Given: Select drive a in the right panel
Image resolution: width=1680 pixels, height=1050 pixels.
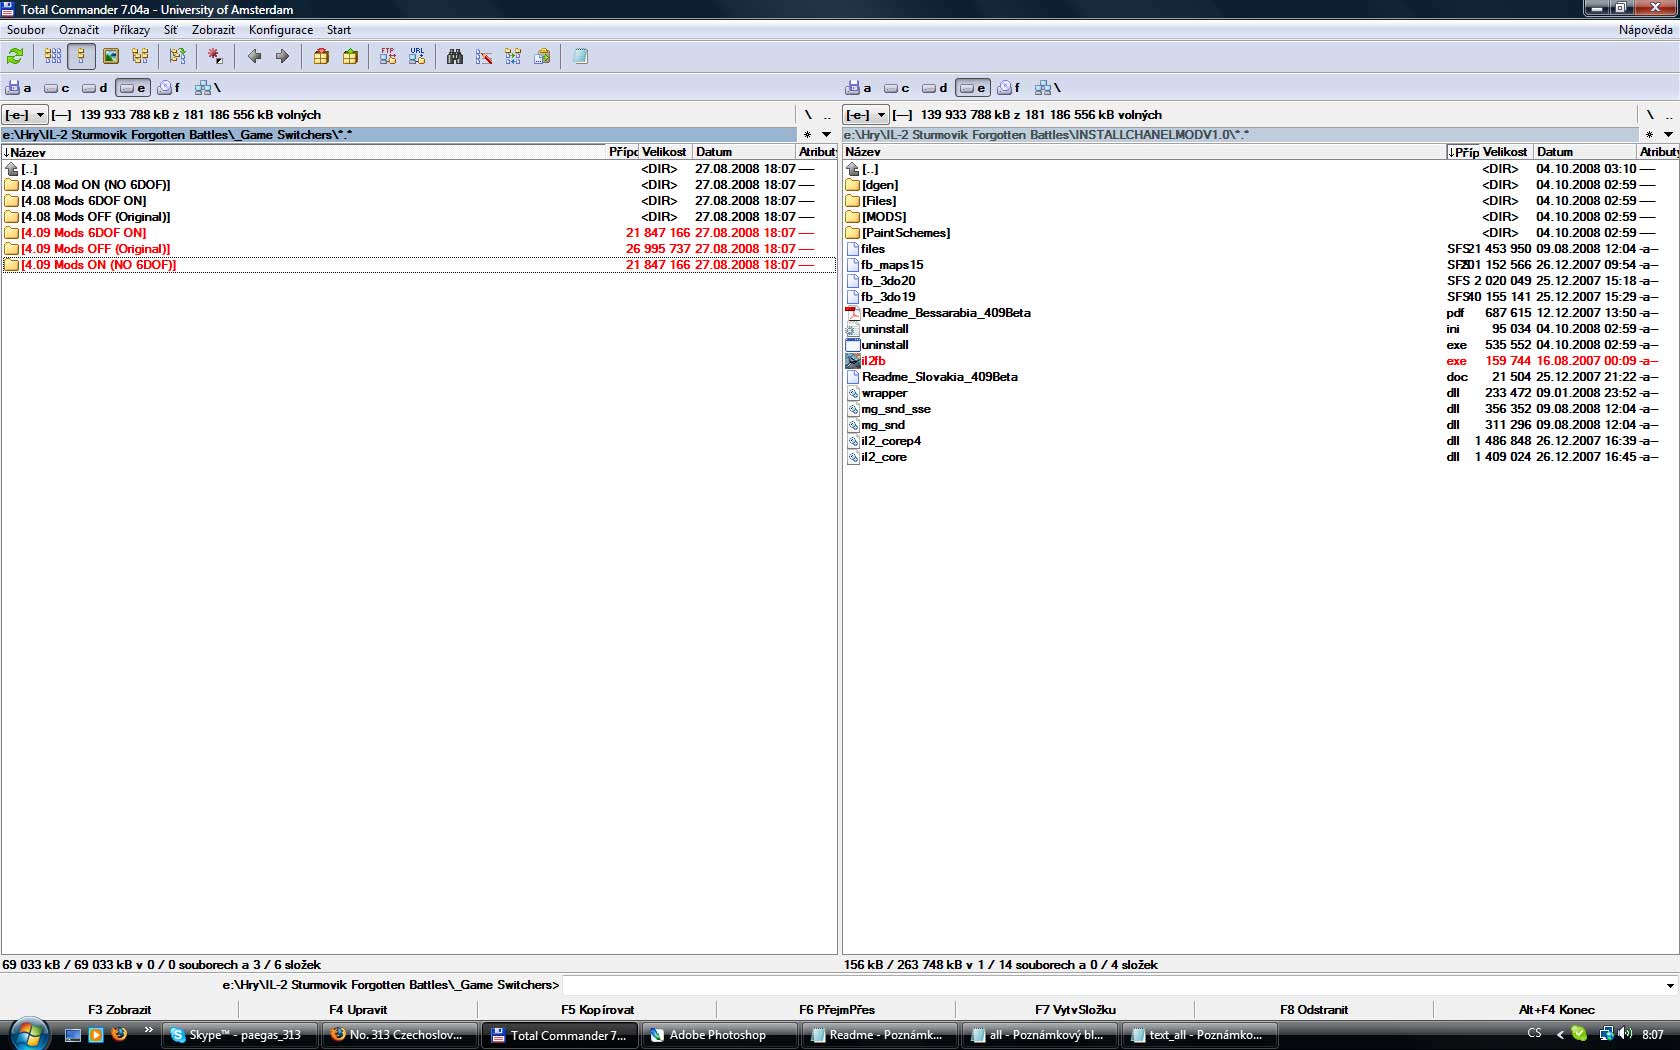Looking at the screenshot, I should point(859,88).
